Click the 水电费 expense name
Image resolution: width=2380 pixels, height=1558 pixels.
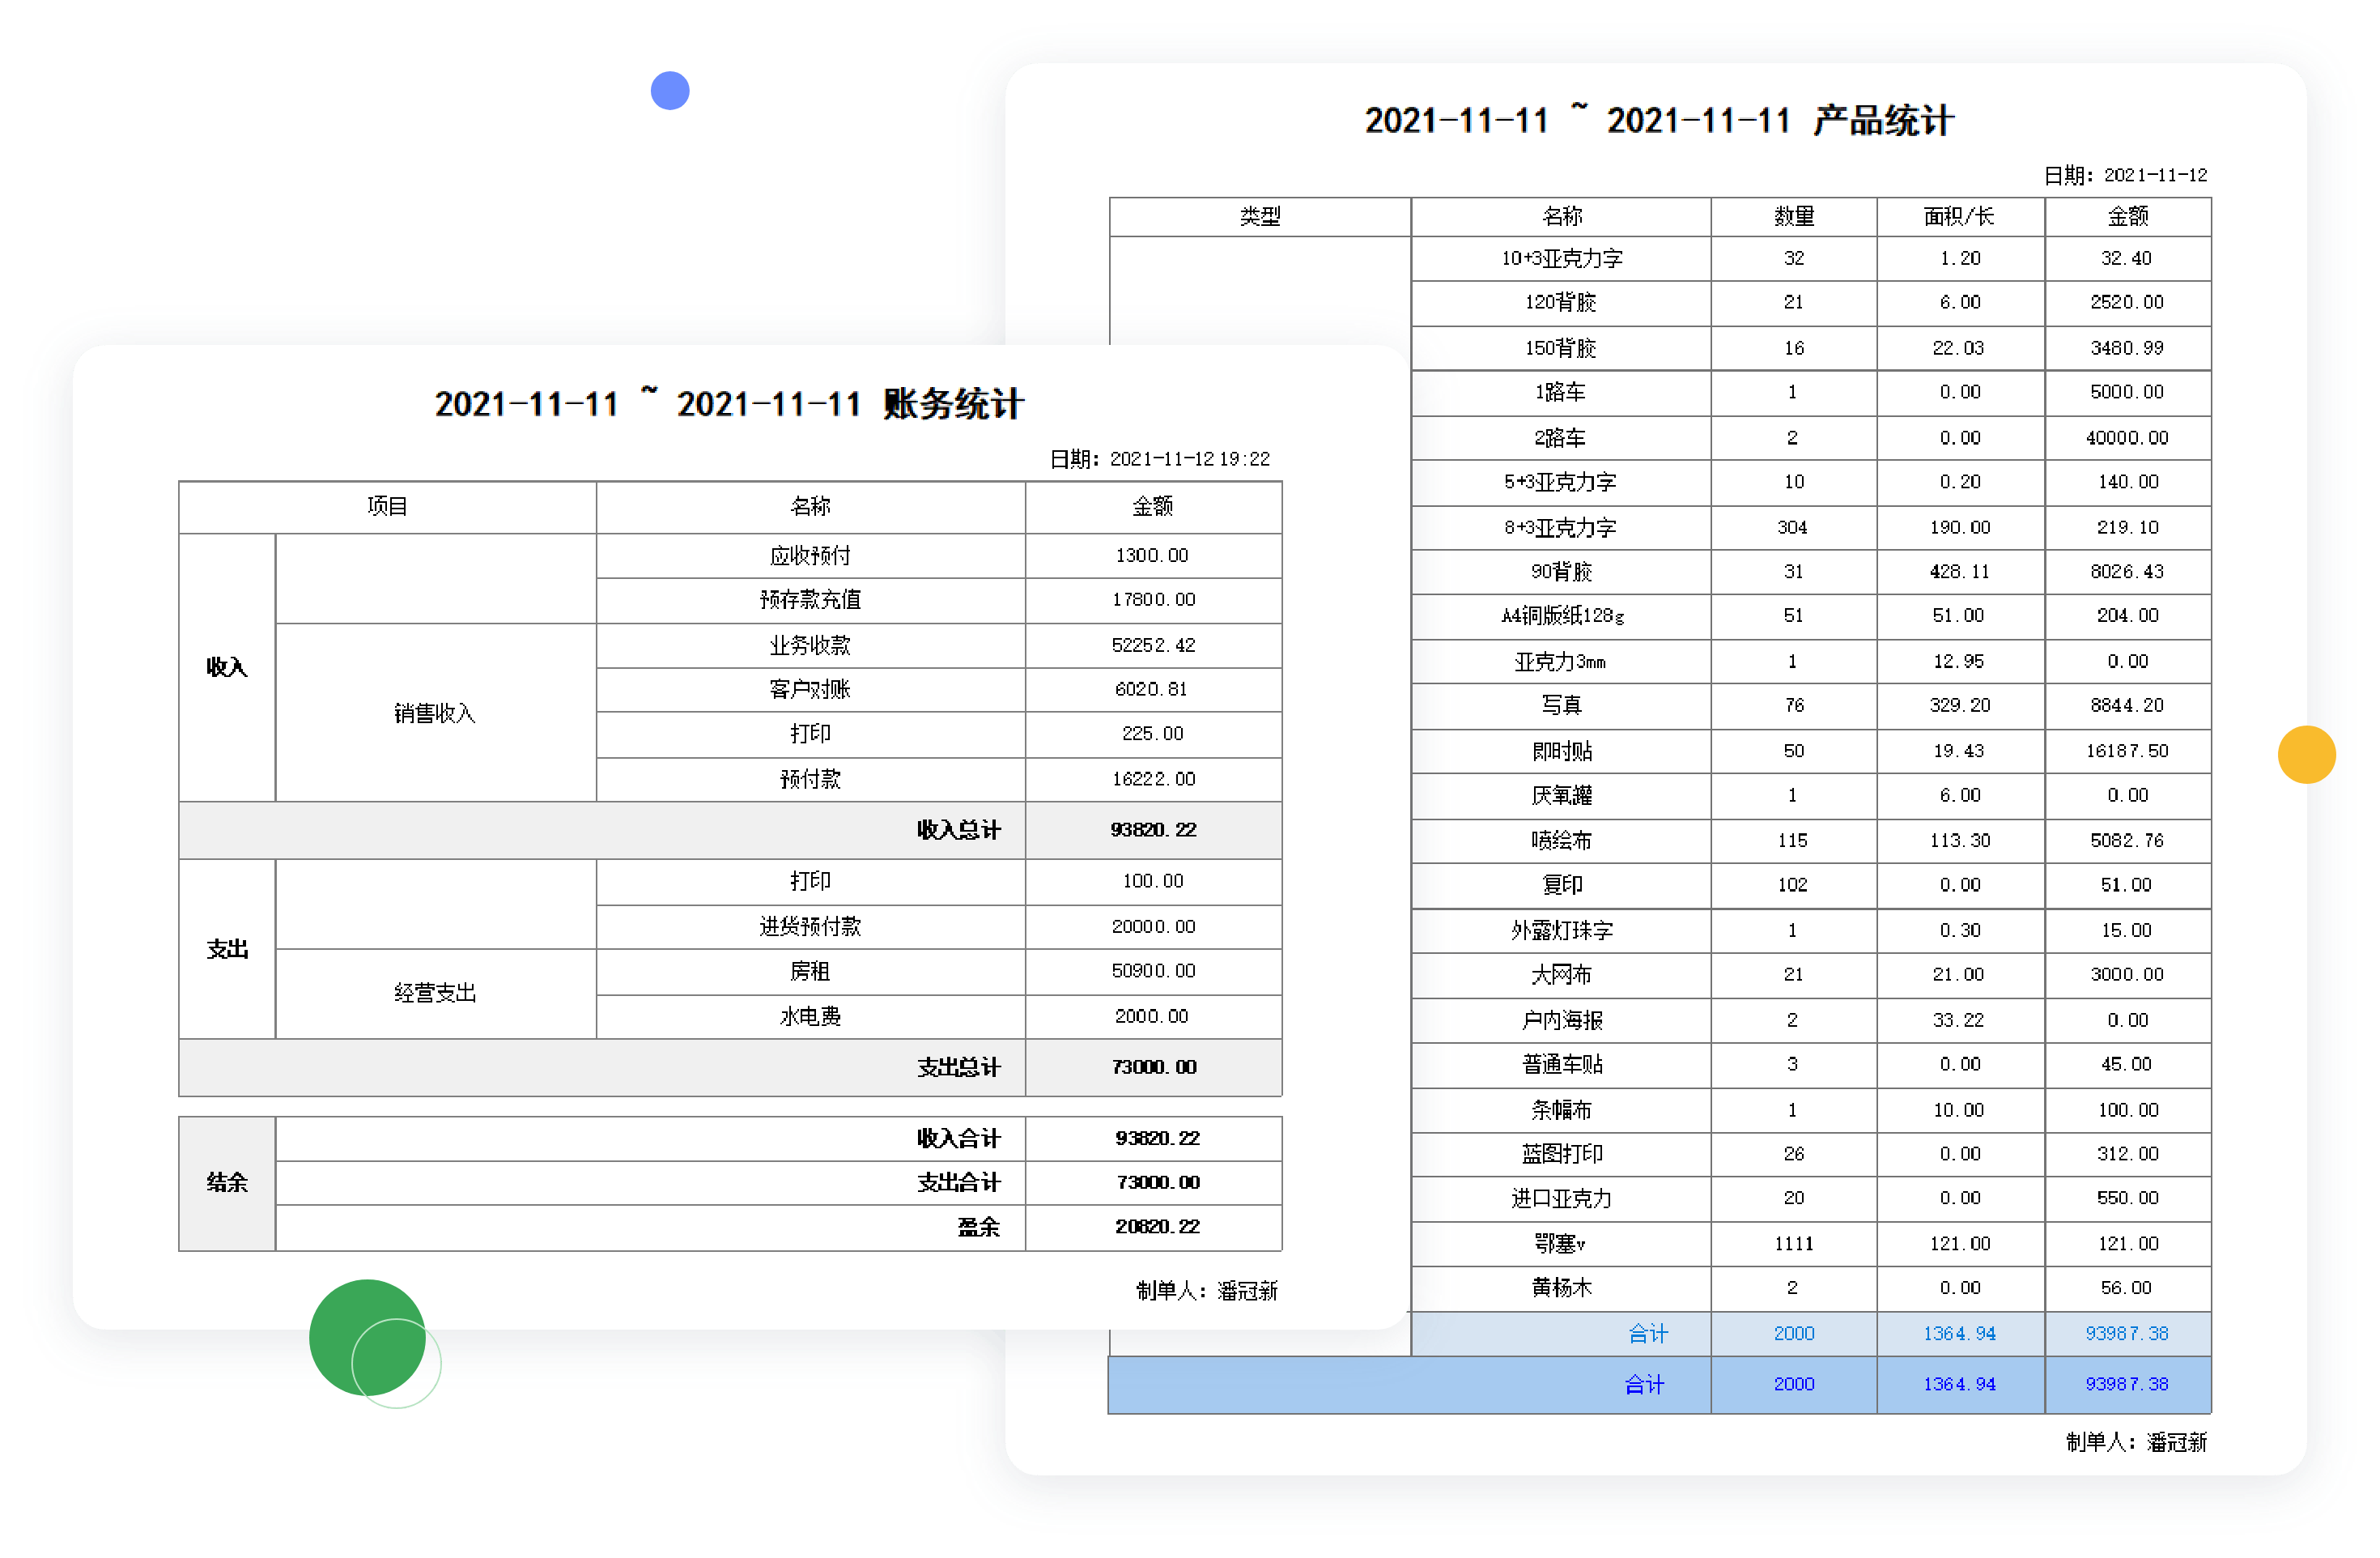[810, 1016]
